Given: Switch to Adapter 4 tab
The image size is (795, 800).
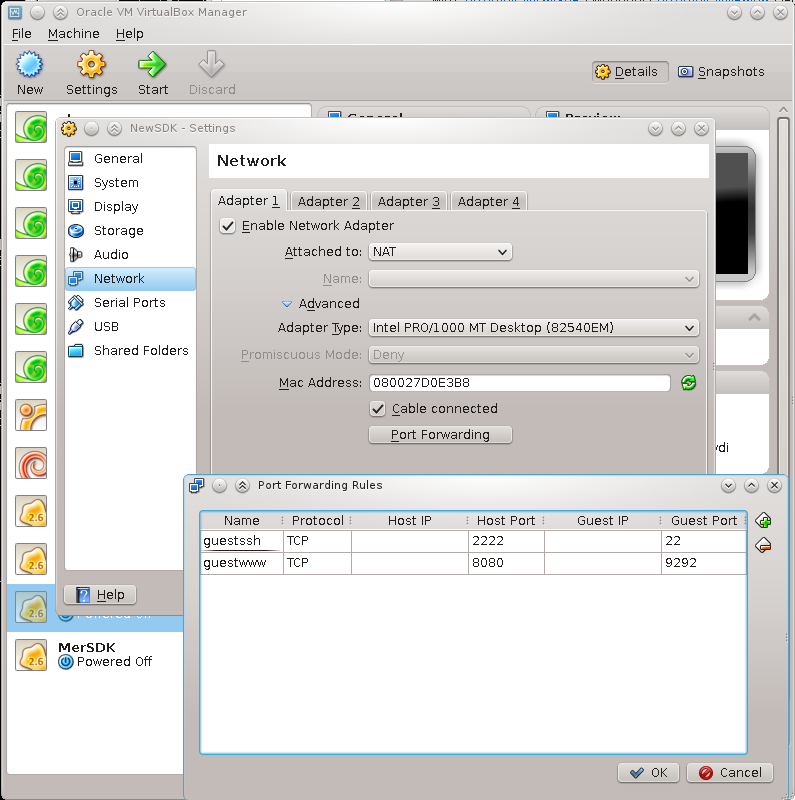Looking at the screenshot, I should click(488, 202).
